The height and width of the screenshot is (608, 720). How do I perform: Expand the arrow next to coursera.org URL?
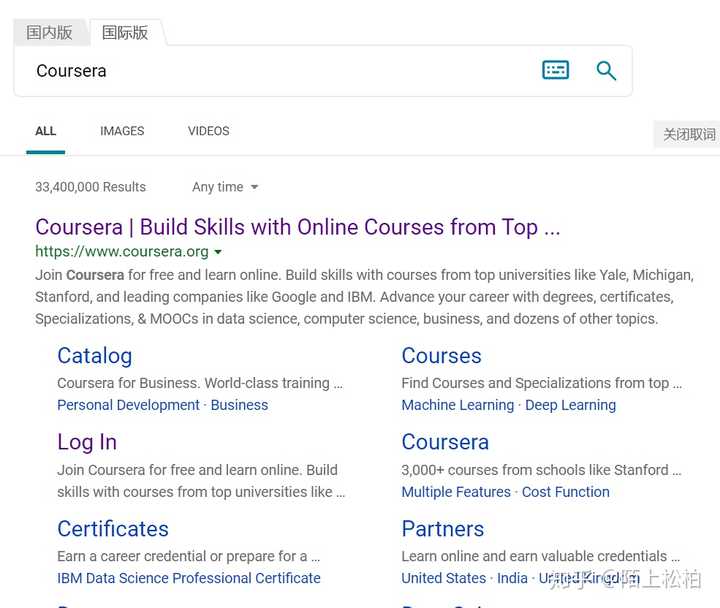click(x=218, y=252)
